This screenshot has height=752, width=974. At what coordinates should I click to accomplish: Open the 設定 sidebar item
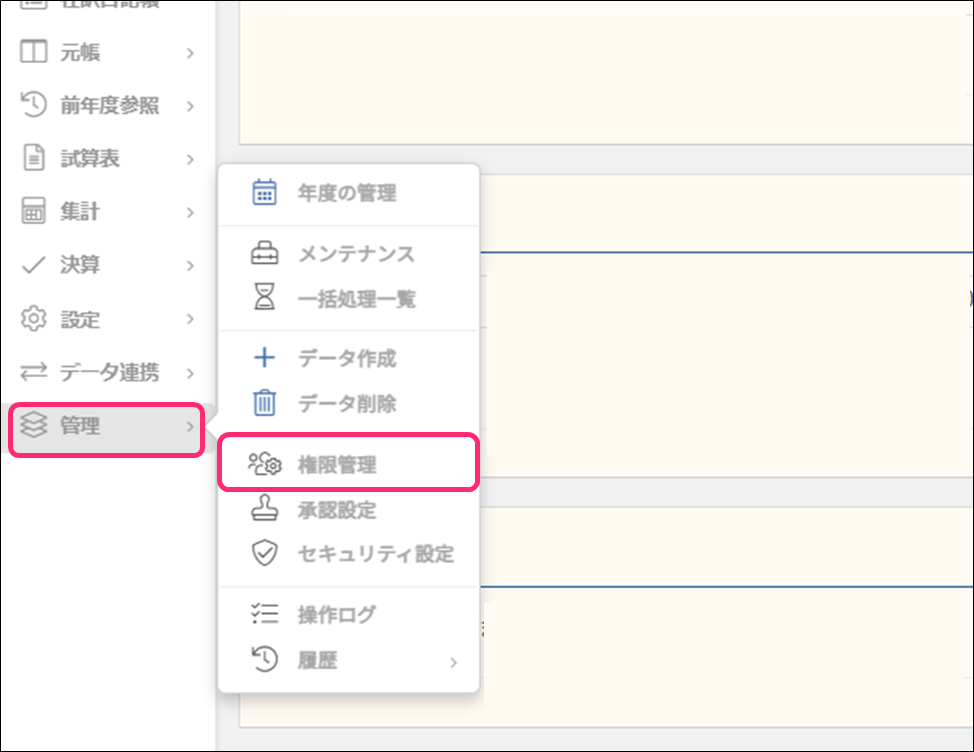pos(80,320)
